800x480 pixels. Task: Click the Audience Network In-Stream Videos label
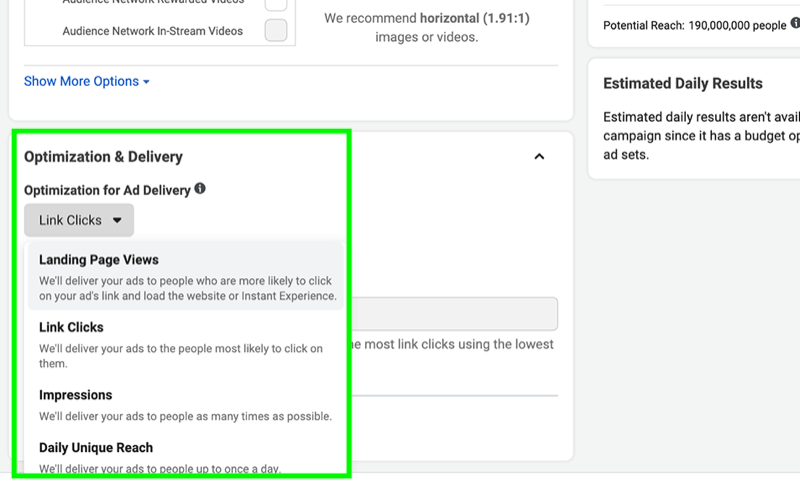click(x=152, y=31)
